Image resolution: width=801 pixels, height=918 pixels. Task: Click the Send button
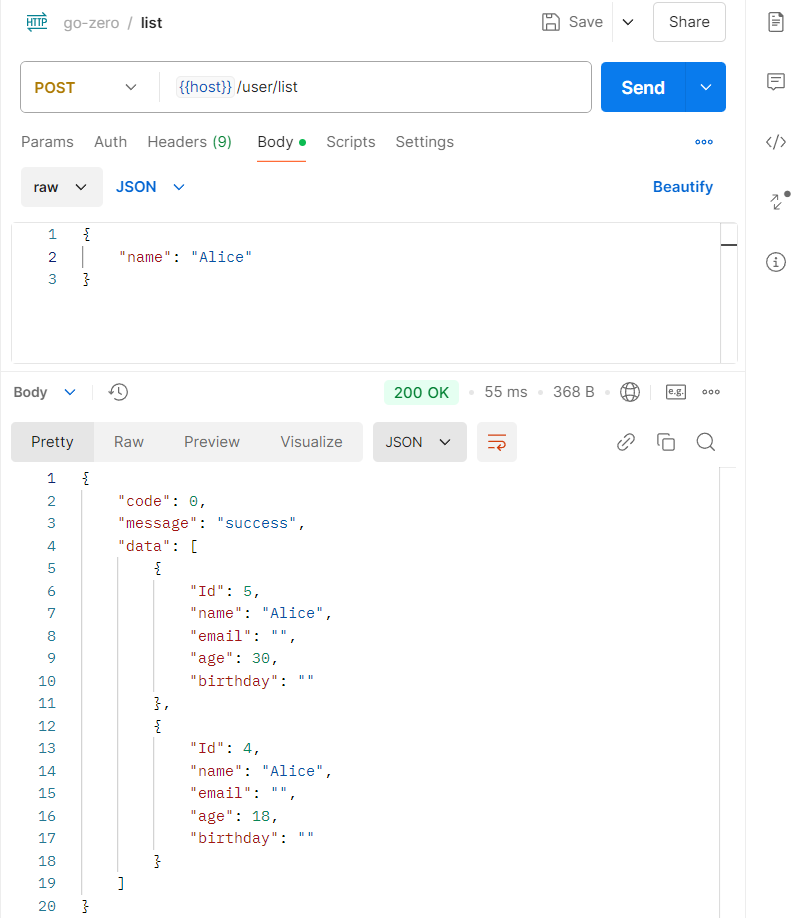pyautogui.click(x=642, y=88)
